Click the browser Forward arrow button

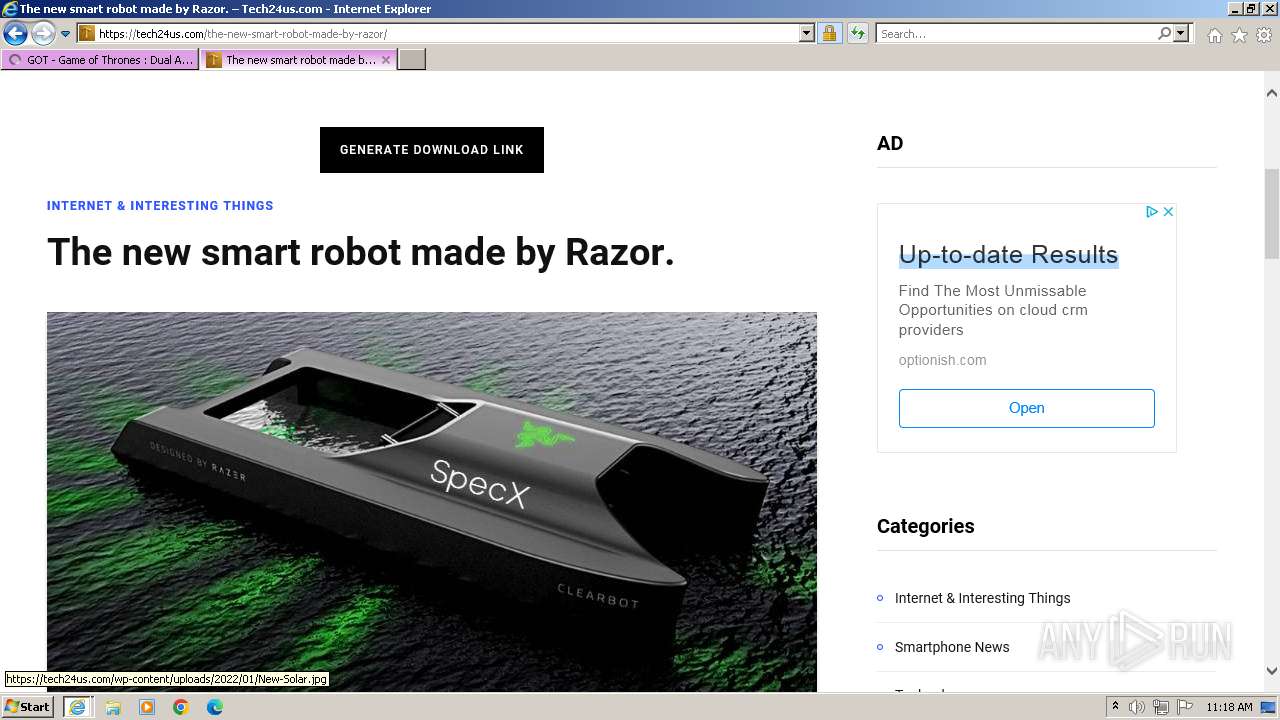[42, 33]
